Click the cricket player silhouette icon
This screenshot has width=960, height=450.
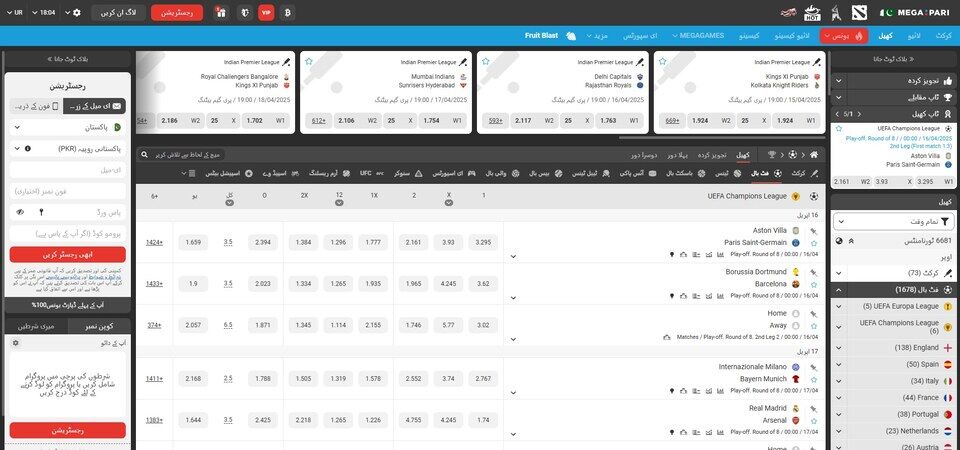835,12
